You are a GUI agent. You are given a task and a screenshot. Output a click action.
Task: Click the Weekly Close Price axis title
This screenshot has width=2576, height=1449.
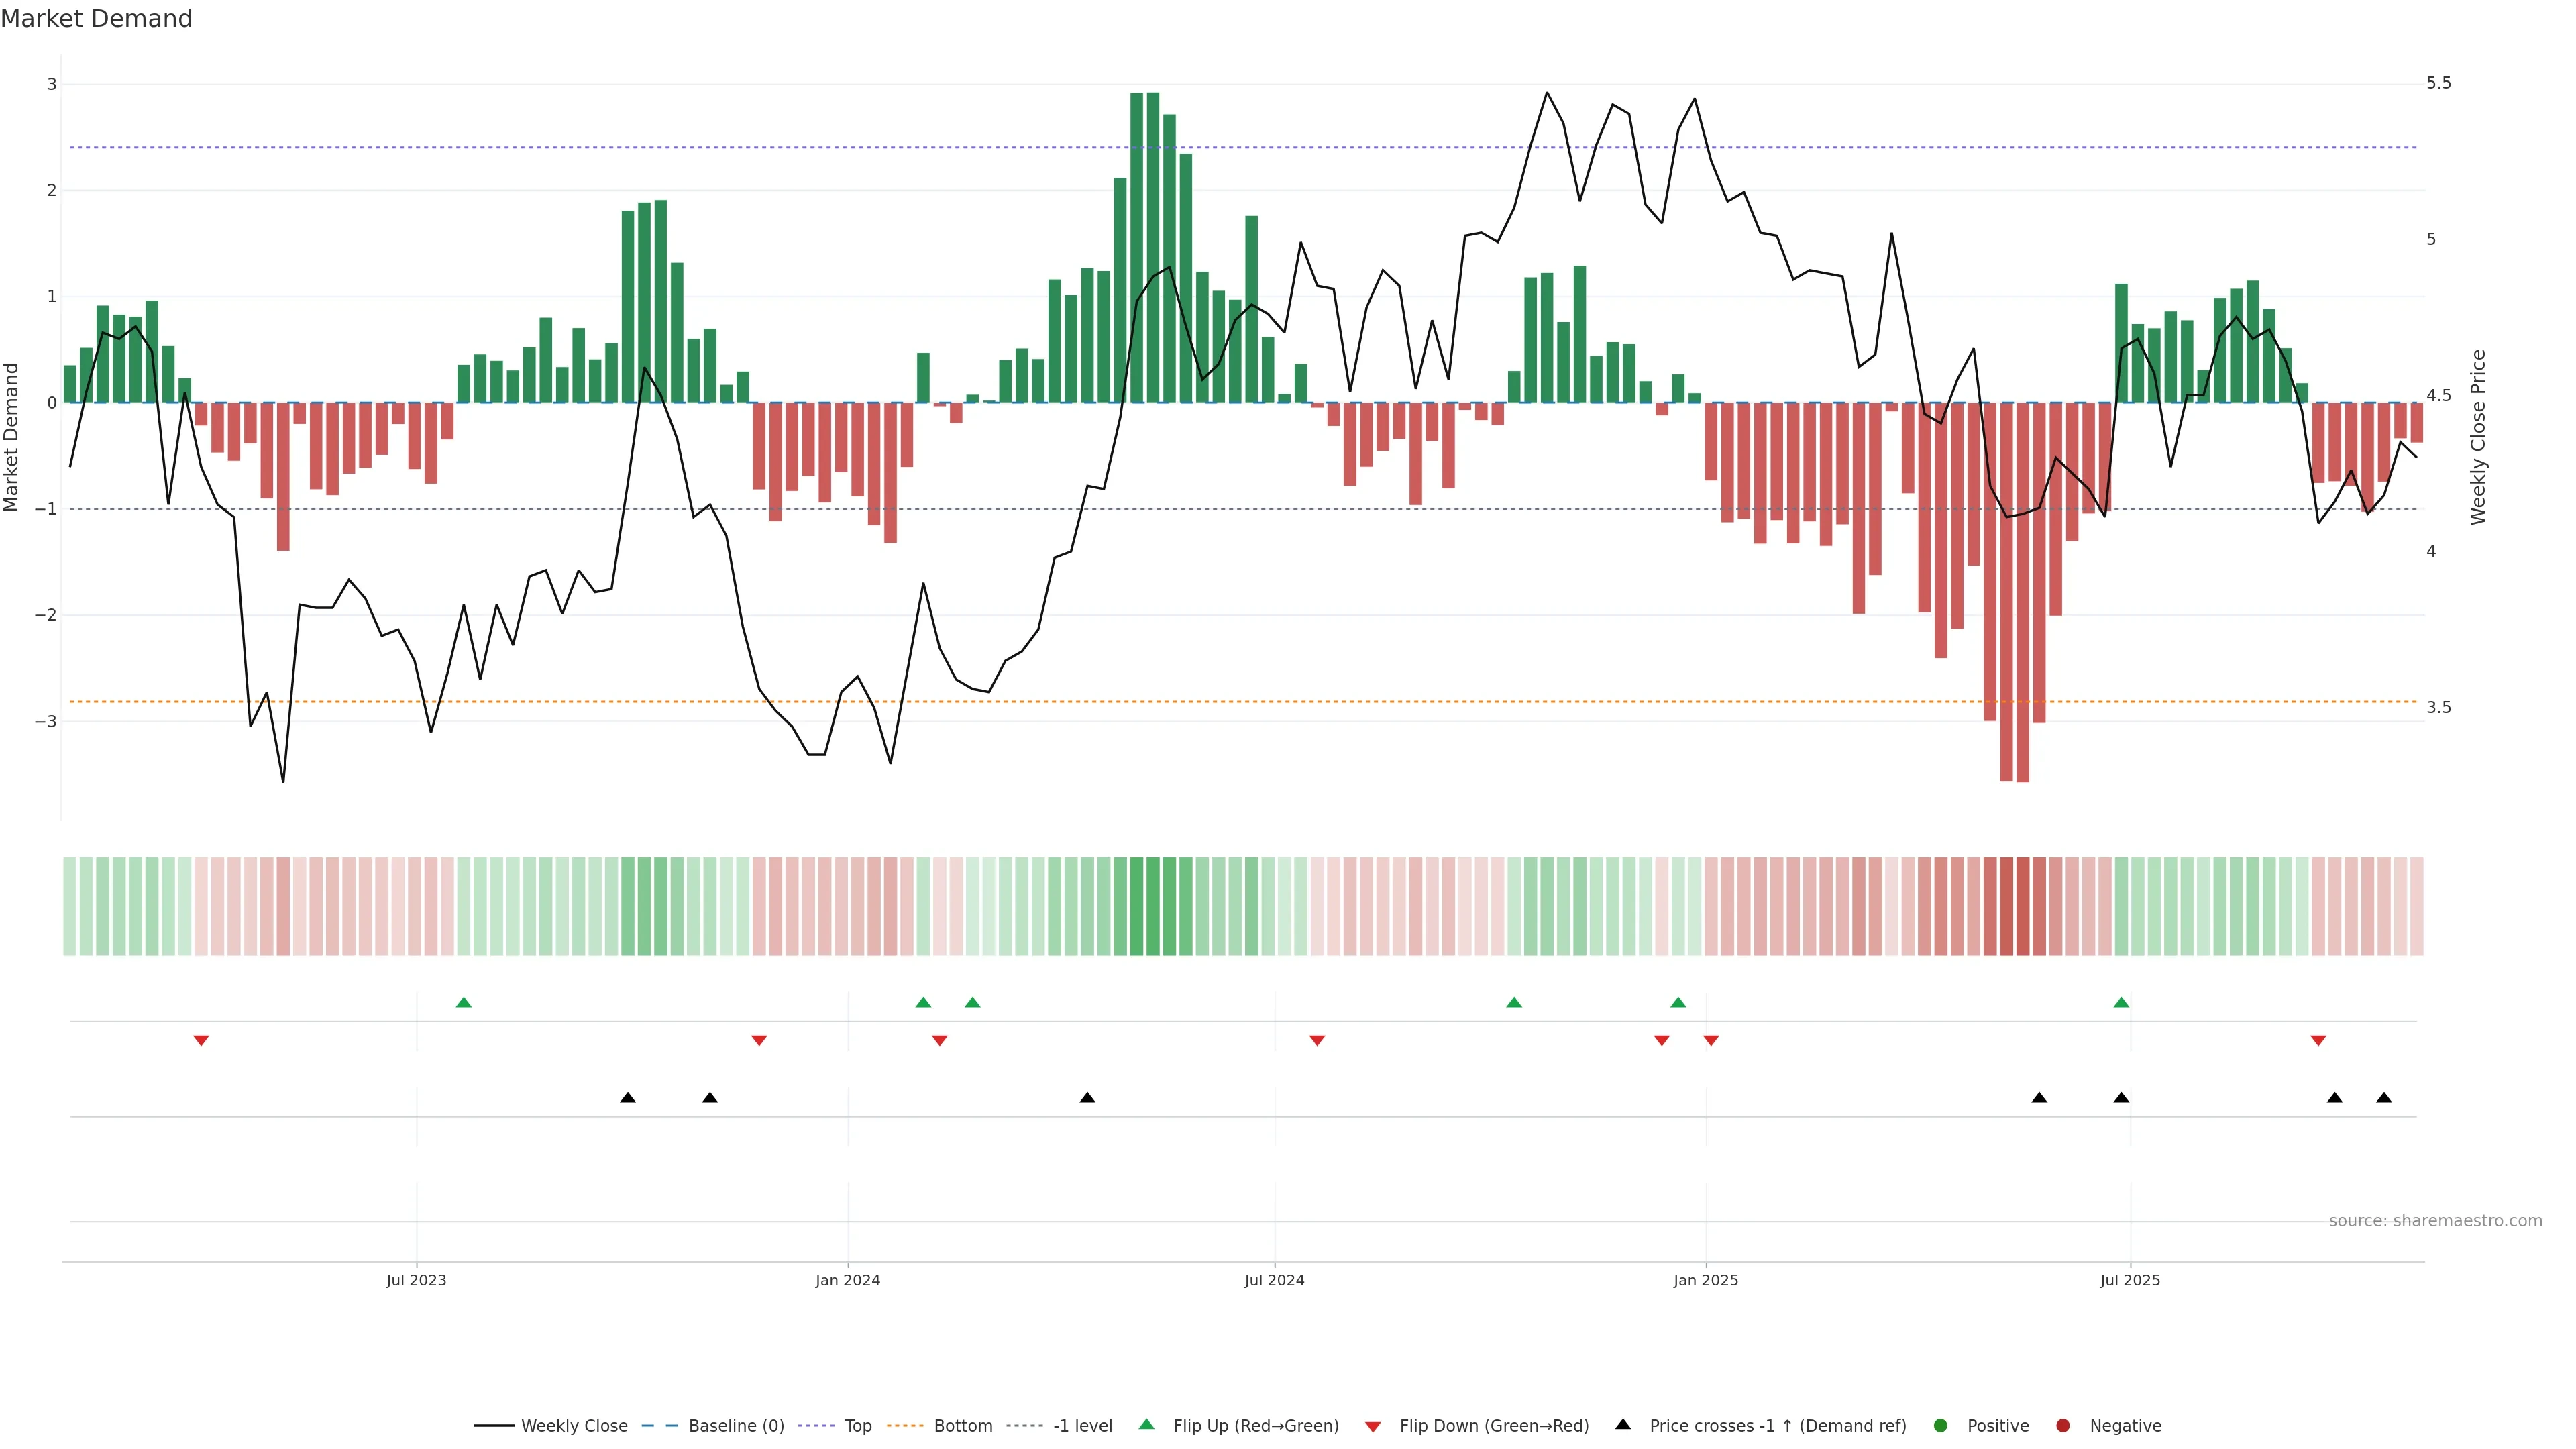[2477, 437]
